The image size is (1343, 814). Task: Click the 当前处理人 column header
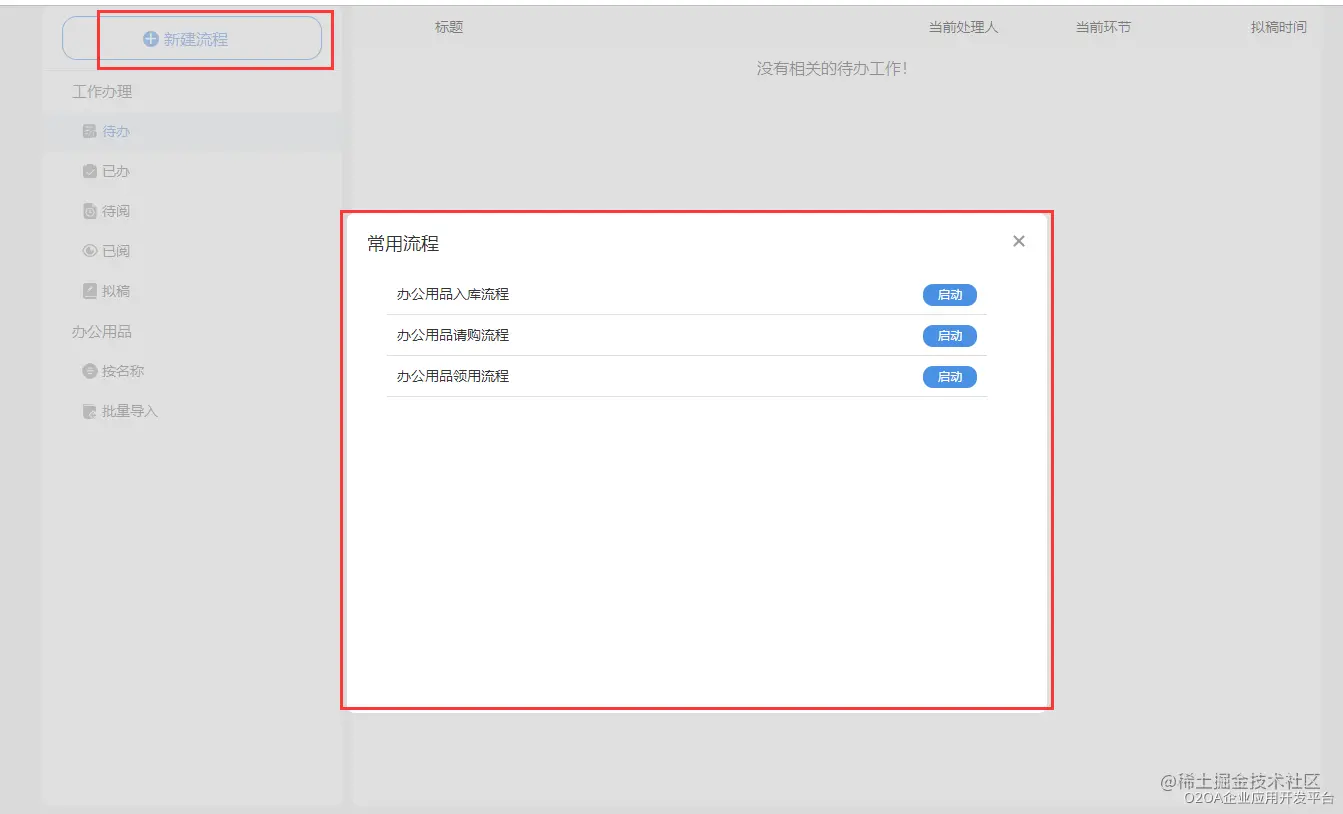coord(963,27)
